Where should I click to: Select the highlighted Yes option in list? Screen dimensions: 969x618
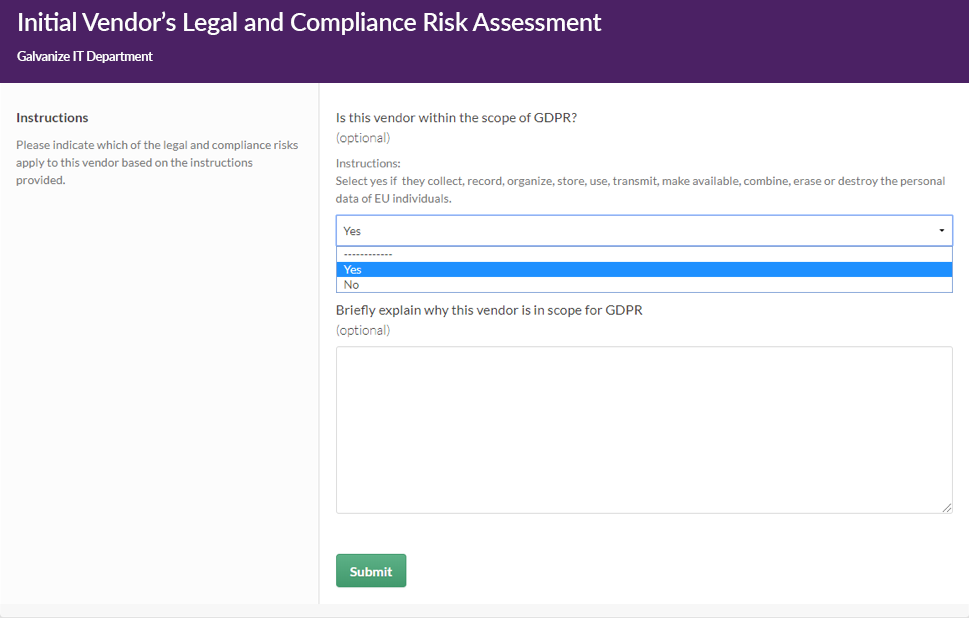pyautogui.click(x=644, y=269)
